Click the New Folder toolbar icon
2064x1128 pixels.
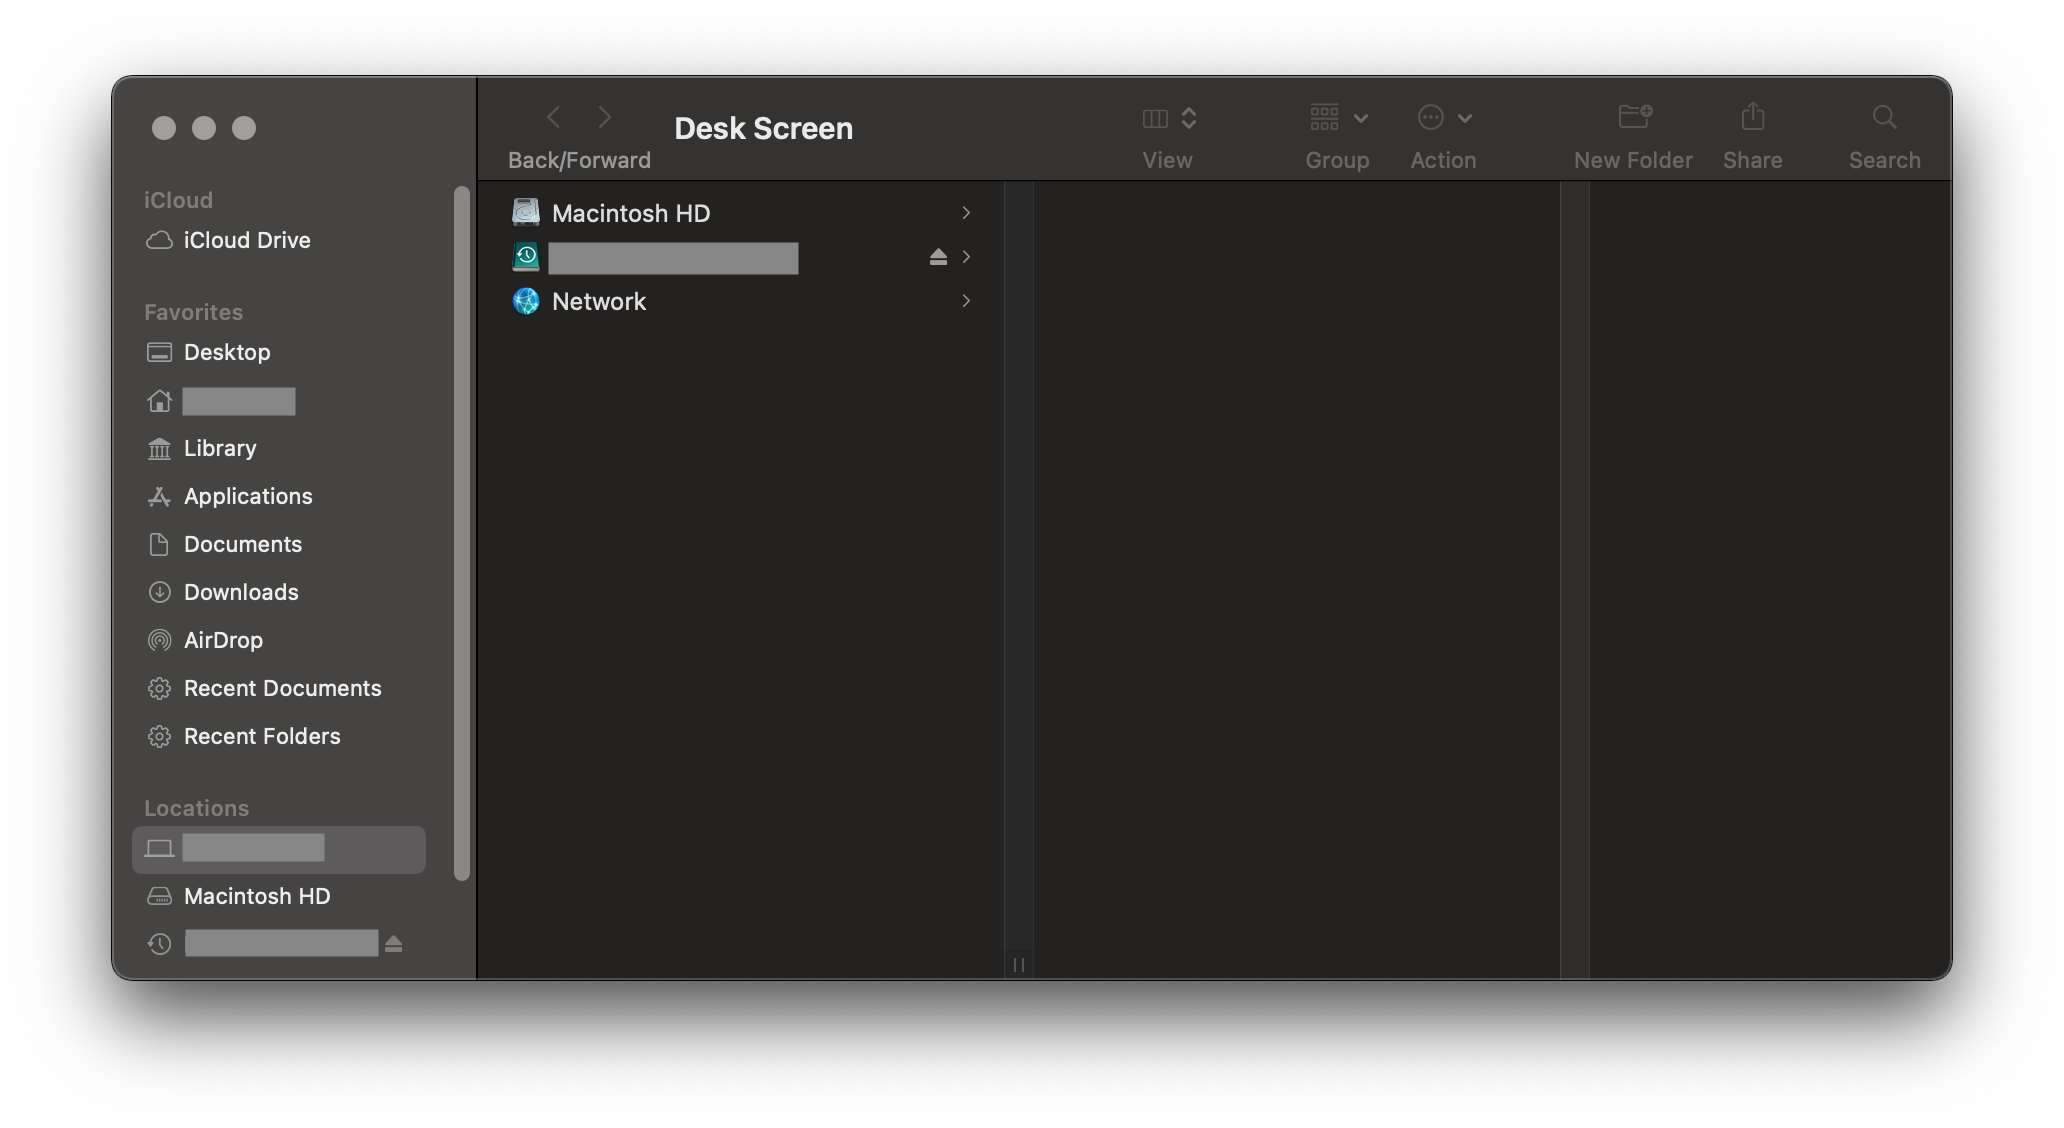pos(1634,118)
